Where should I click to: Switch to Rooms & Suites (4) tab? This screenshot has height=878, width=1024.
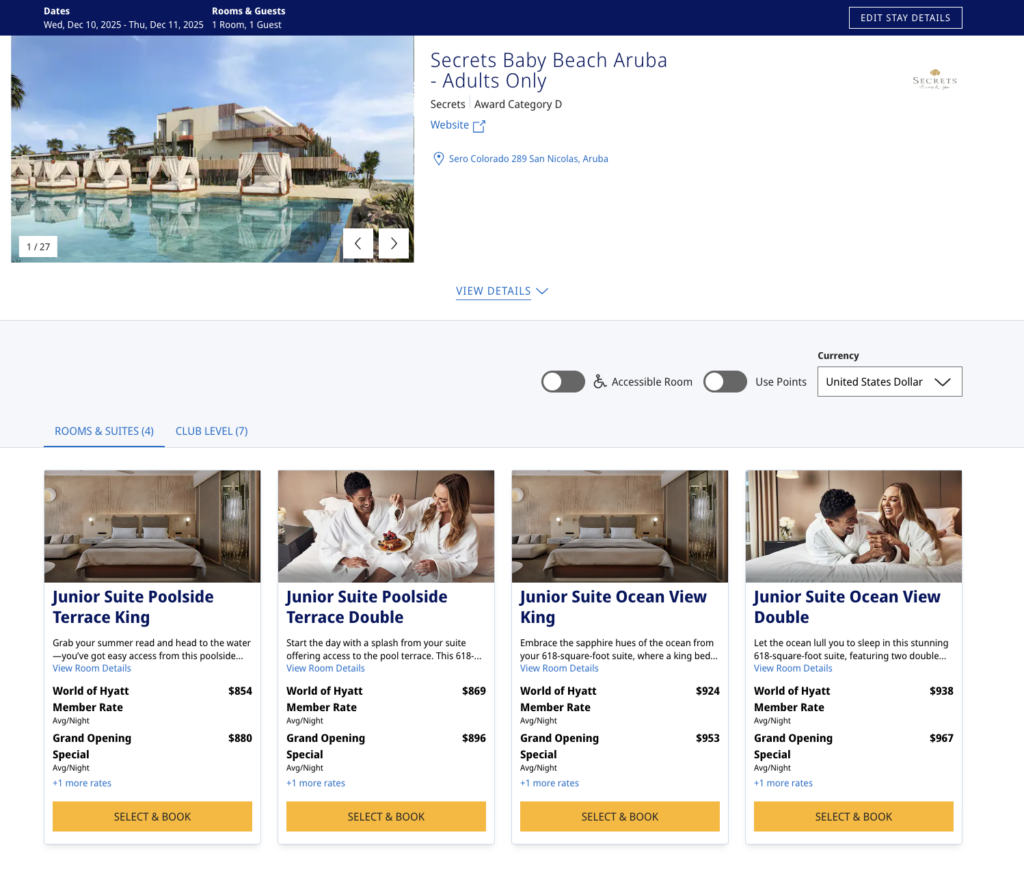click(x=104, y=431)
